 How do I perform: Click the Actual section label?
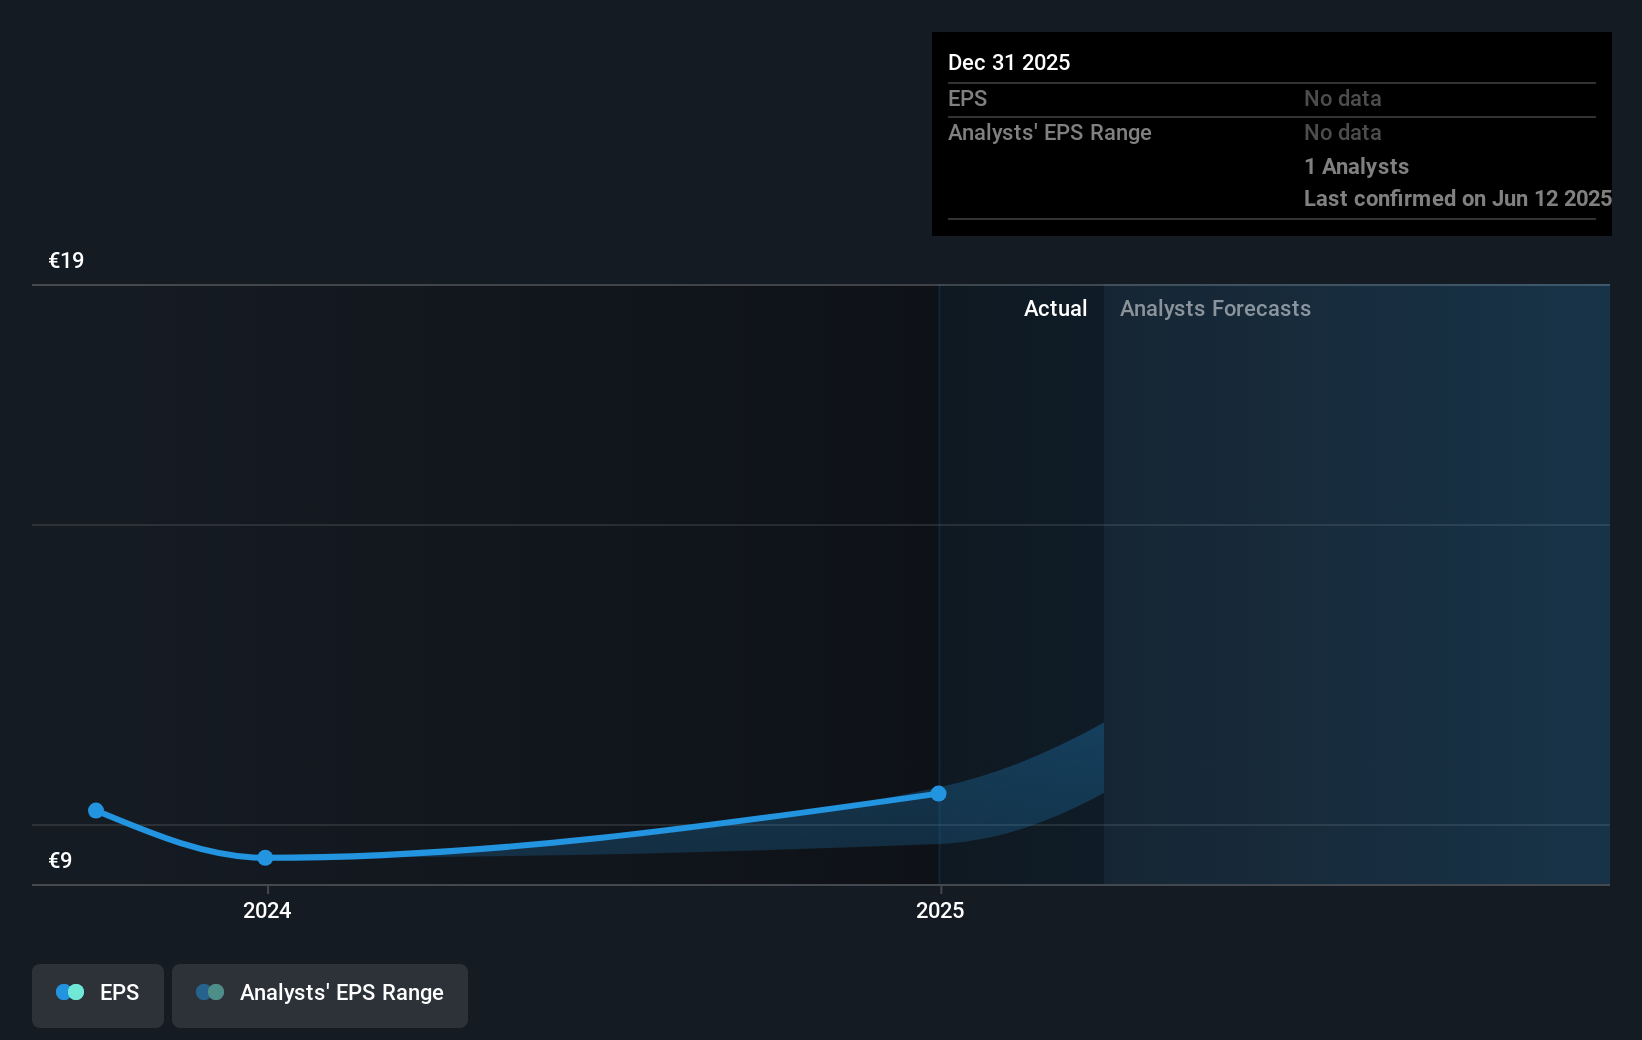(x=1055, y=309)
